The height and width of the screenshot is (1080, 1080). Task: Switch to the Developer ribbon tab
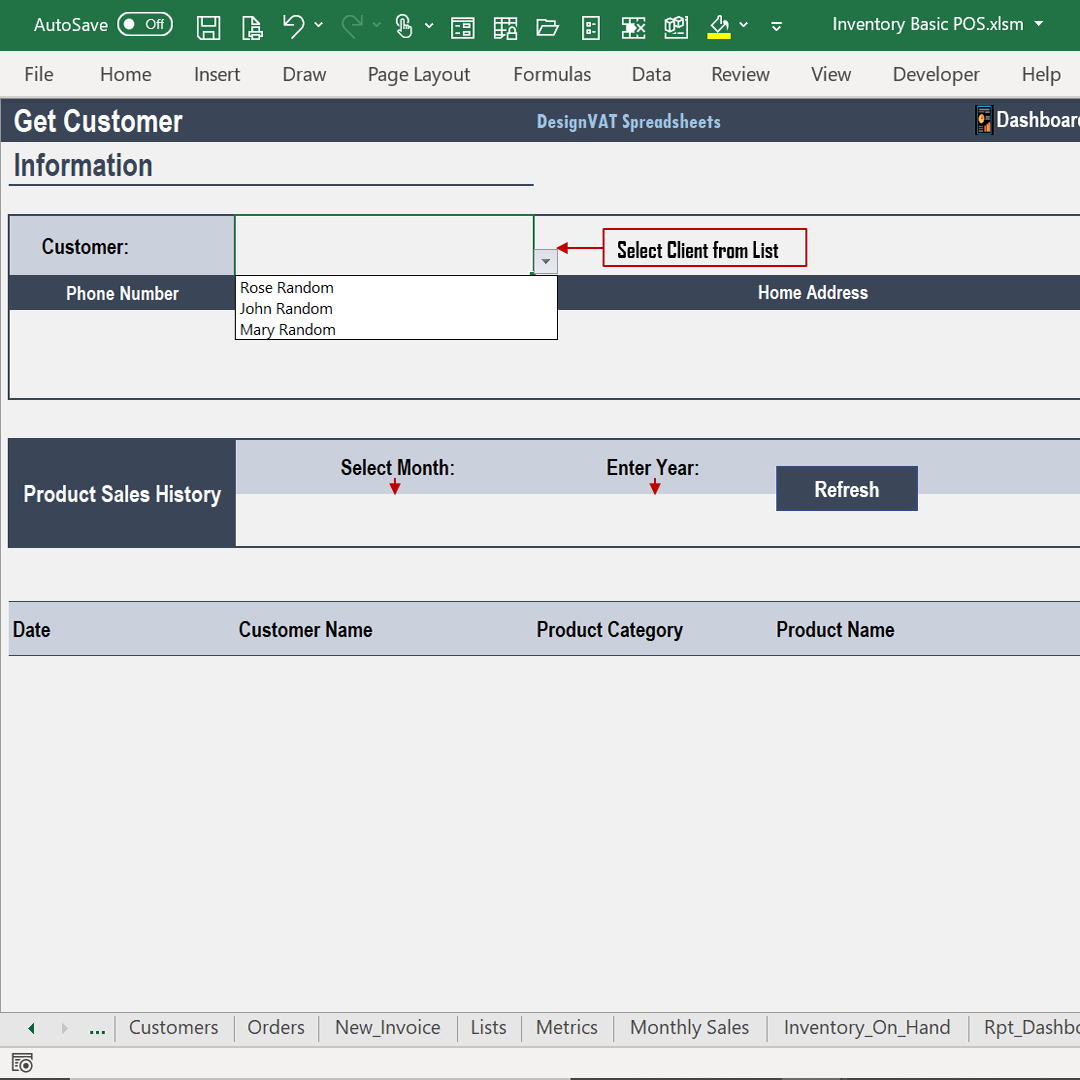(936, 74)
